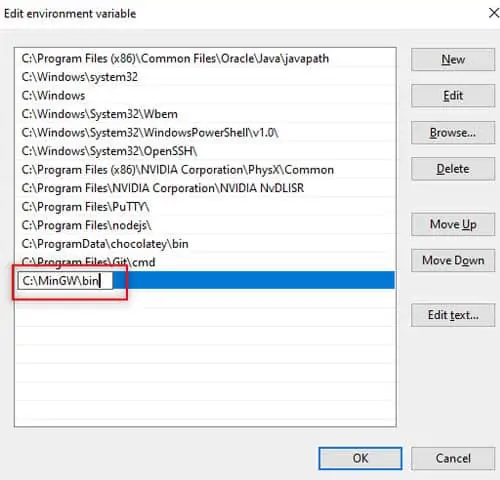
Task: Select the C:\Windows\system32 entry
Action: pos(205,77)
